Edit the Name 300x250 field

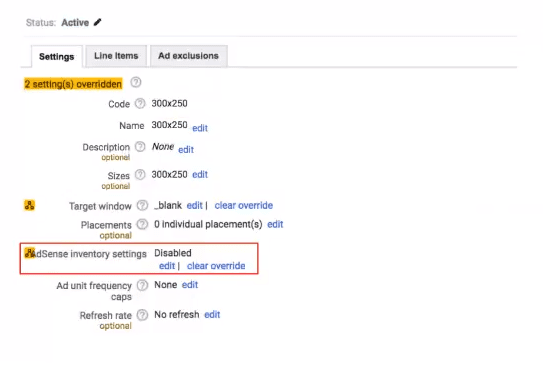[x=200, y=128]
